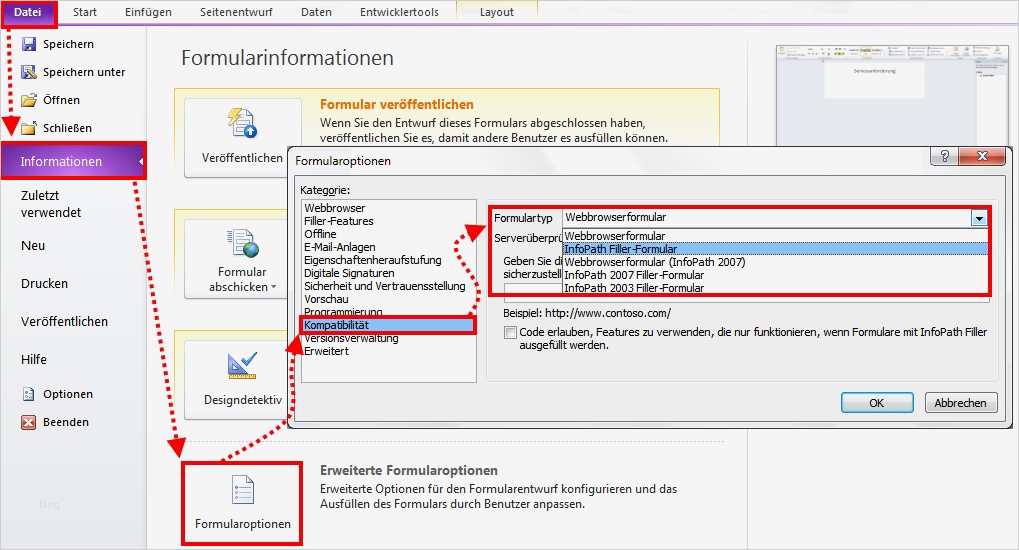The height and width of the screenshot is (550, 1019).
Task: Open the Entwicklertools tab
Action: [x=399, y=12]
